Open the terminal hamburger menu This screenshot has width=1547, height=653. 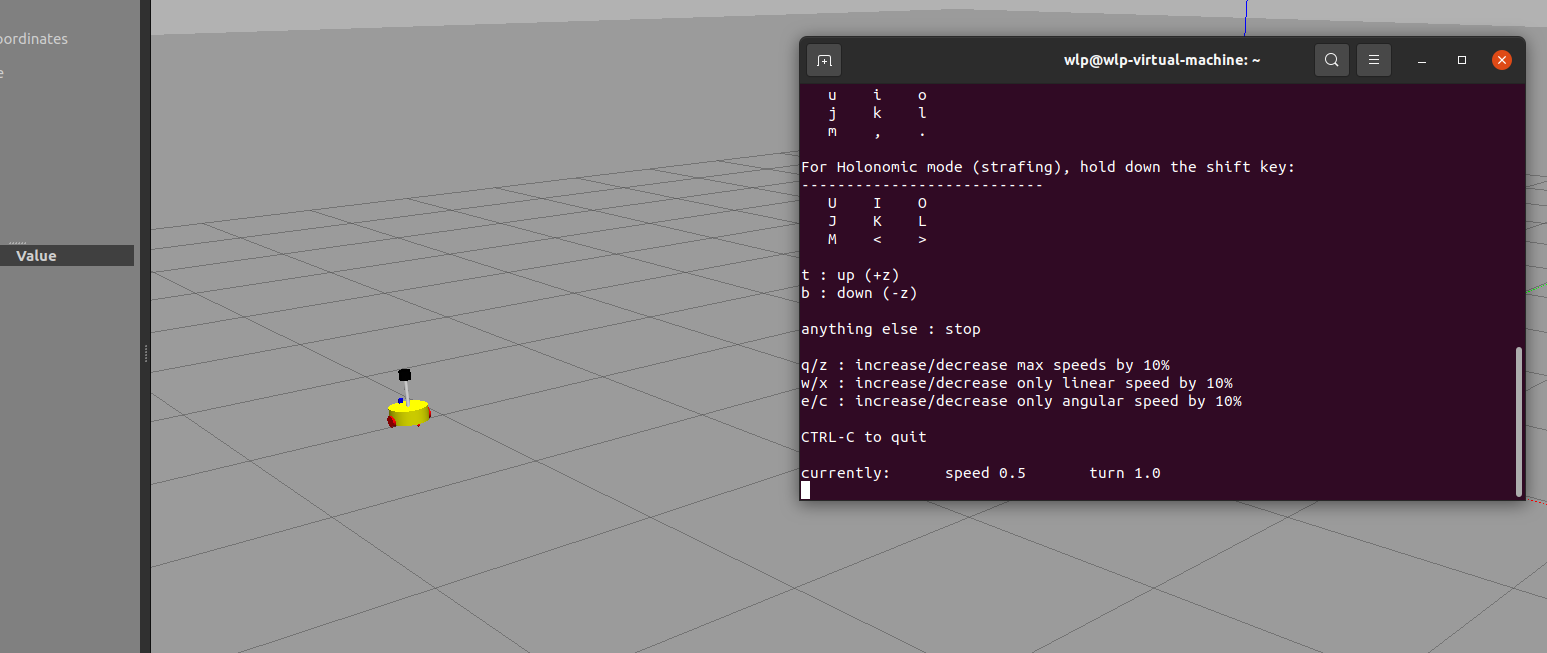pyautogui.click(x=1374, y=60)
